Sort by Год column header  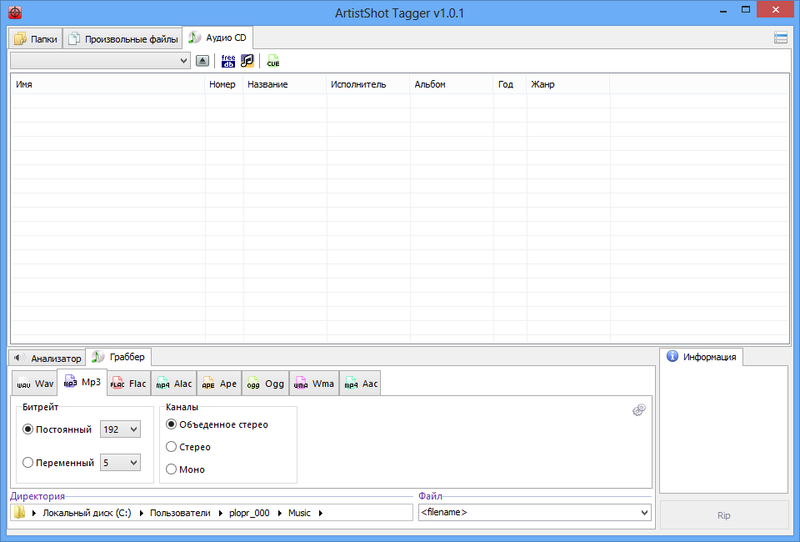[510, 84]
